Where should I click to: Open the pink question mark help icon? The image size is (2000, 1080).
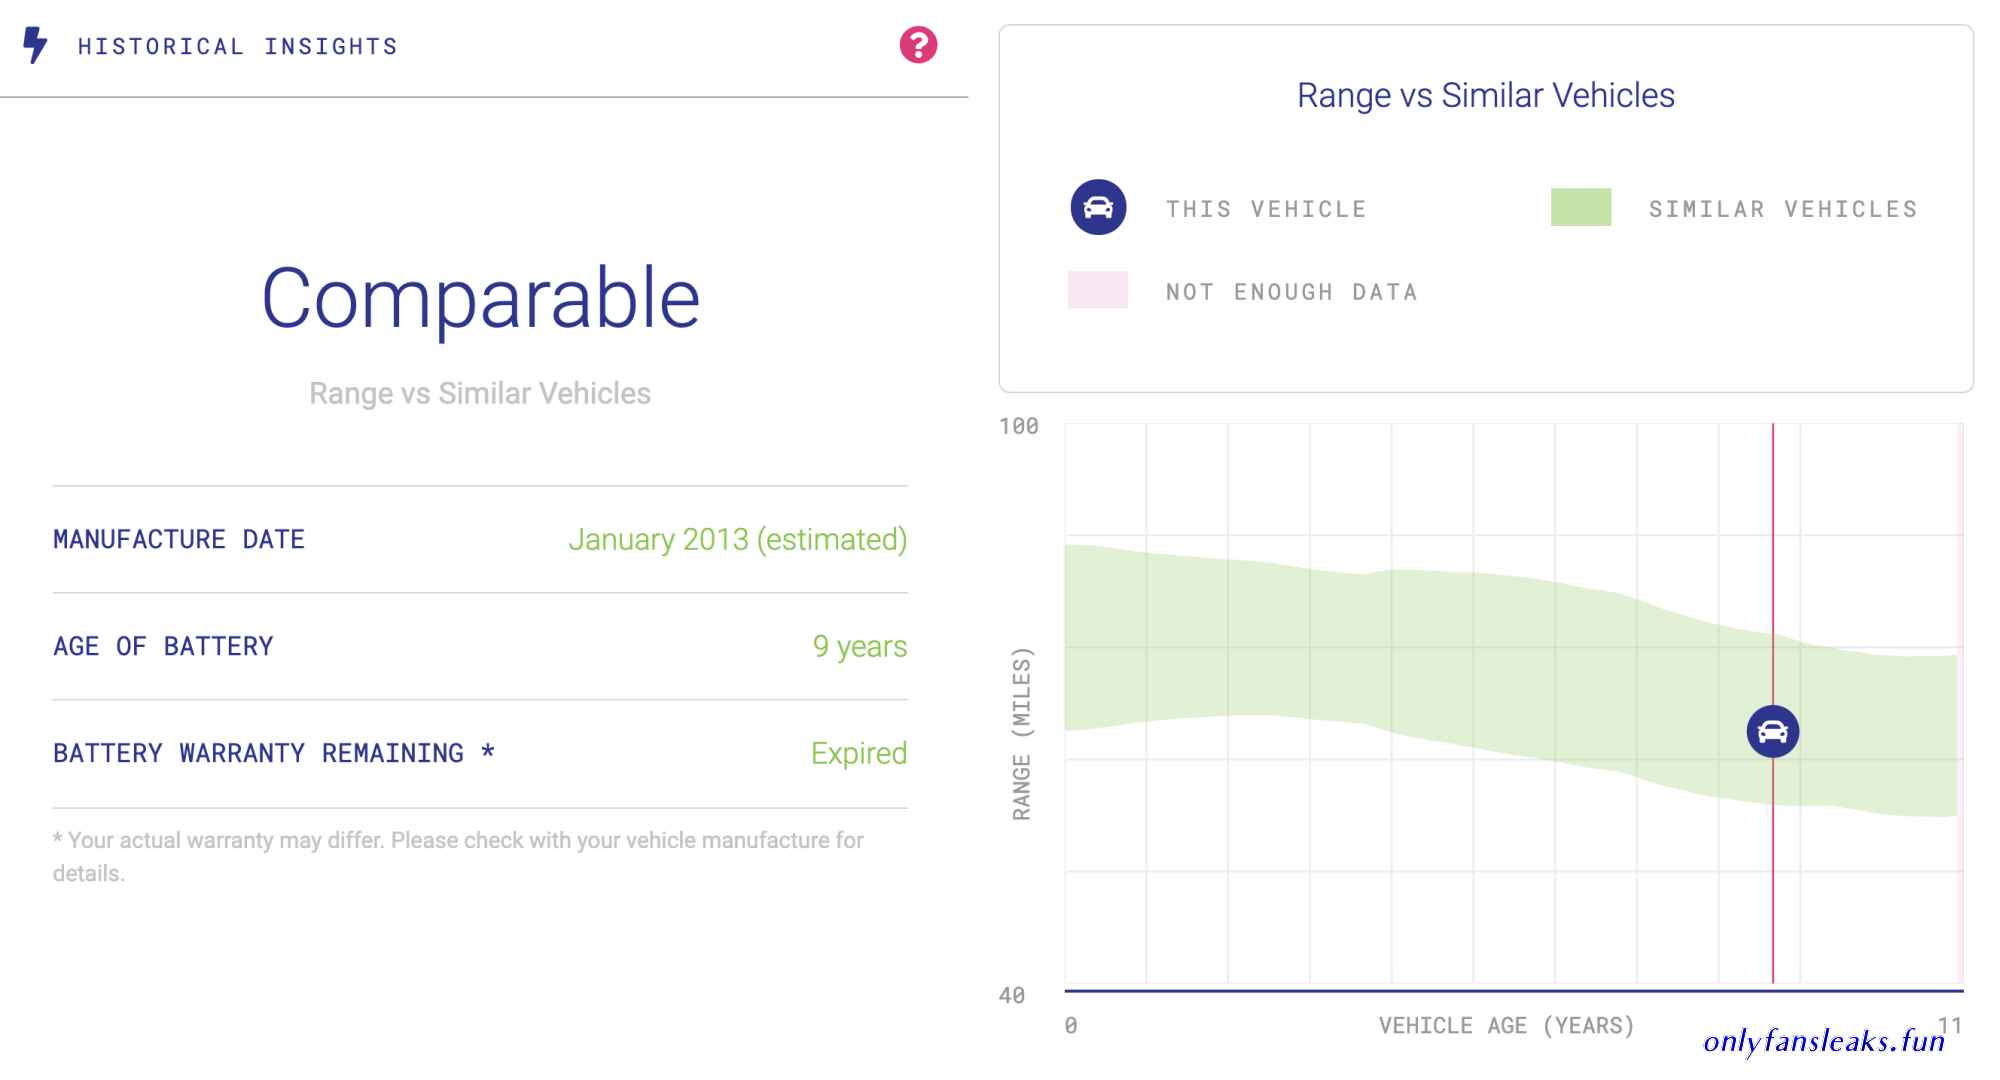click(918, 45)
